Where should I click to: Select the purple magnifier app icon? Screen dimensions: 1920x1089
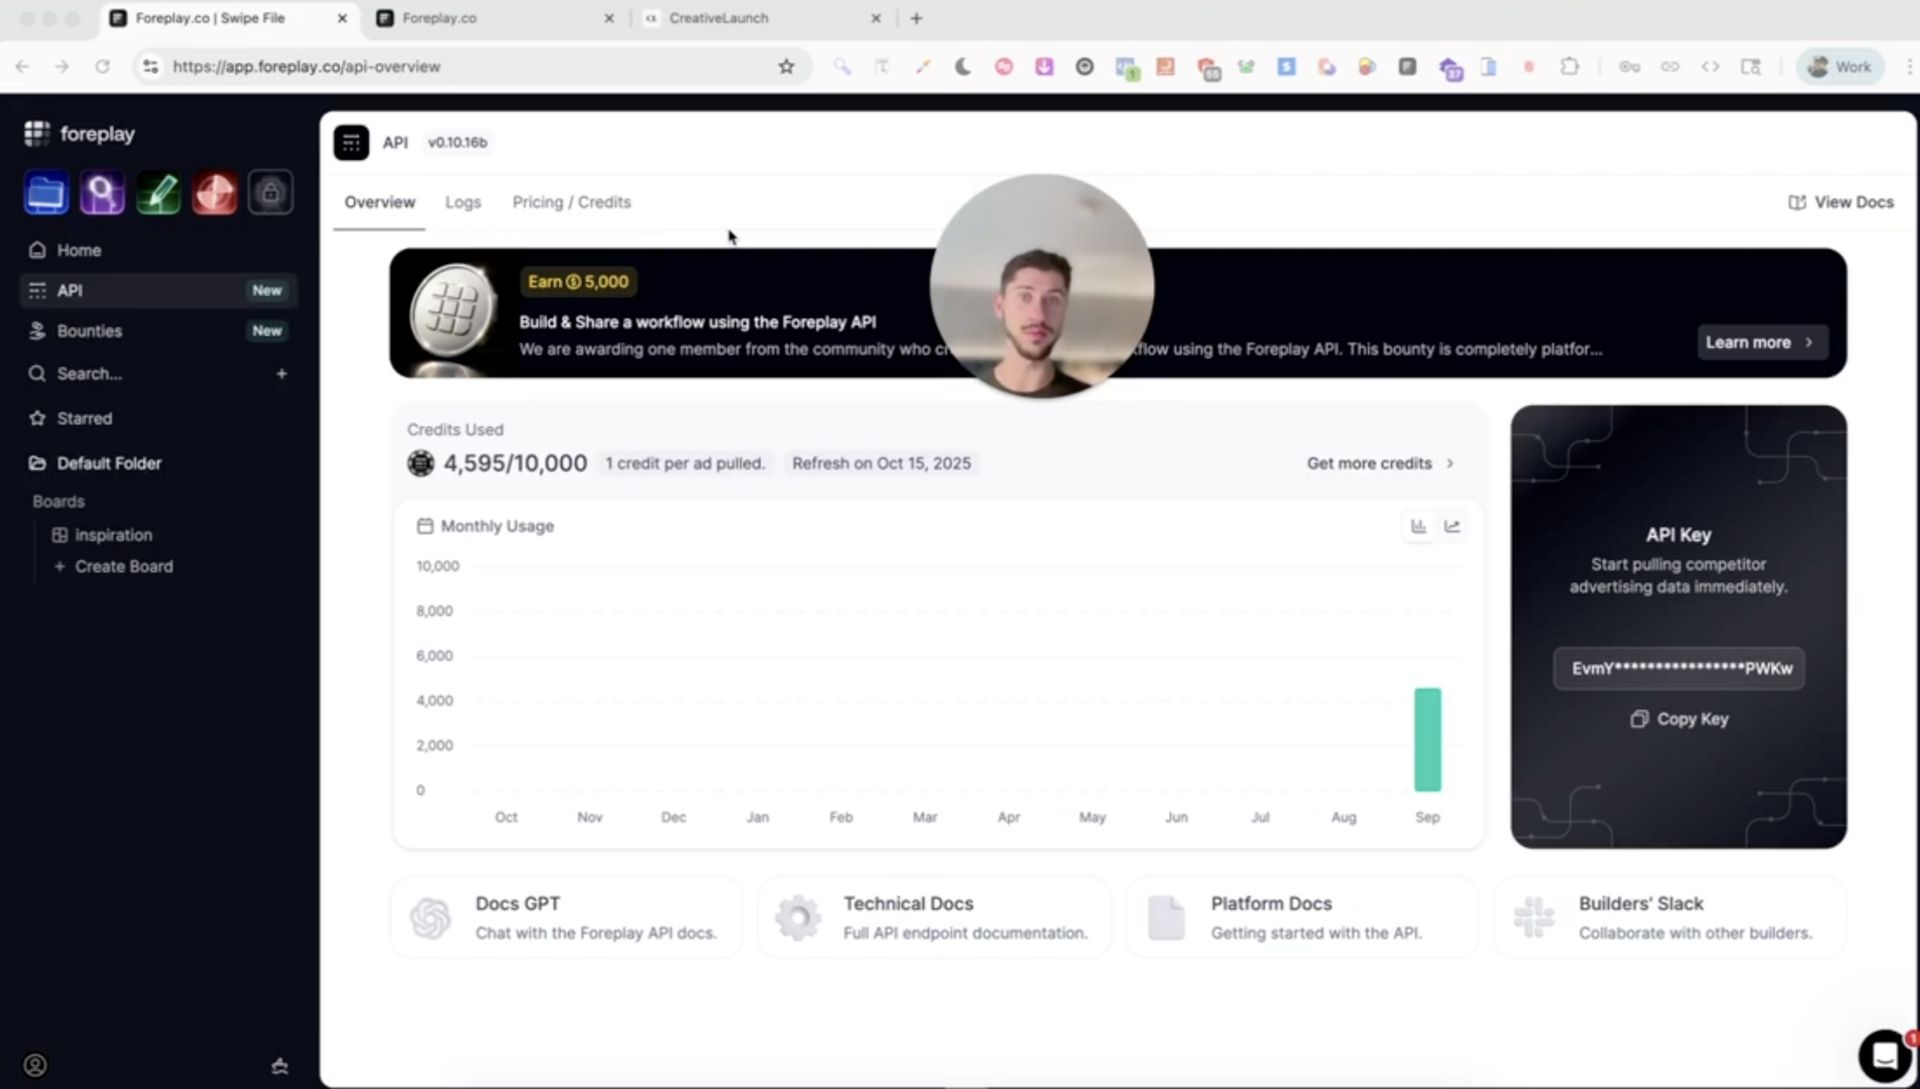click(102, 192)
